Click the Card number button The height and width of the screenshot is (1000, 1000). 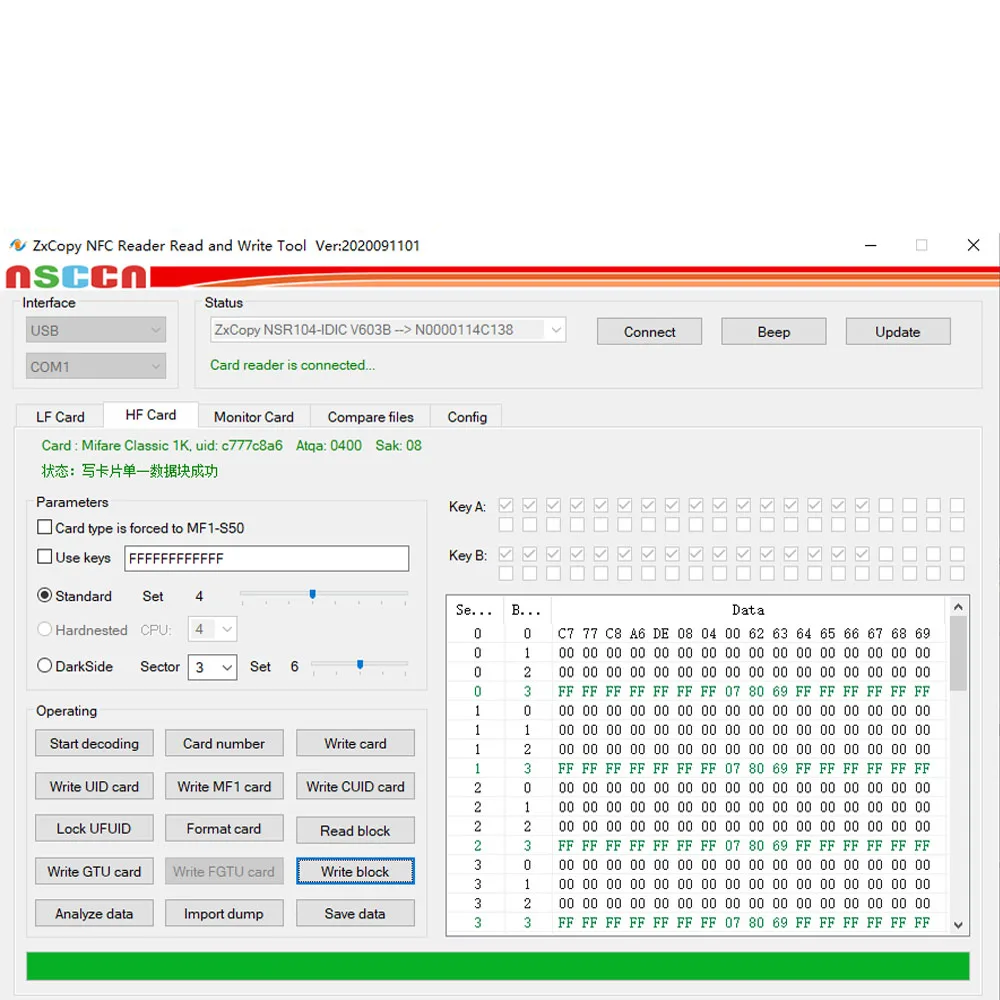(x=224, y=743)
